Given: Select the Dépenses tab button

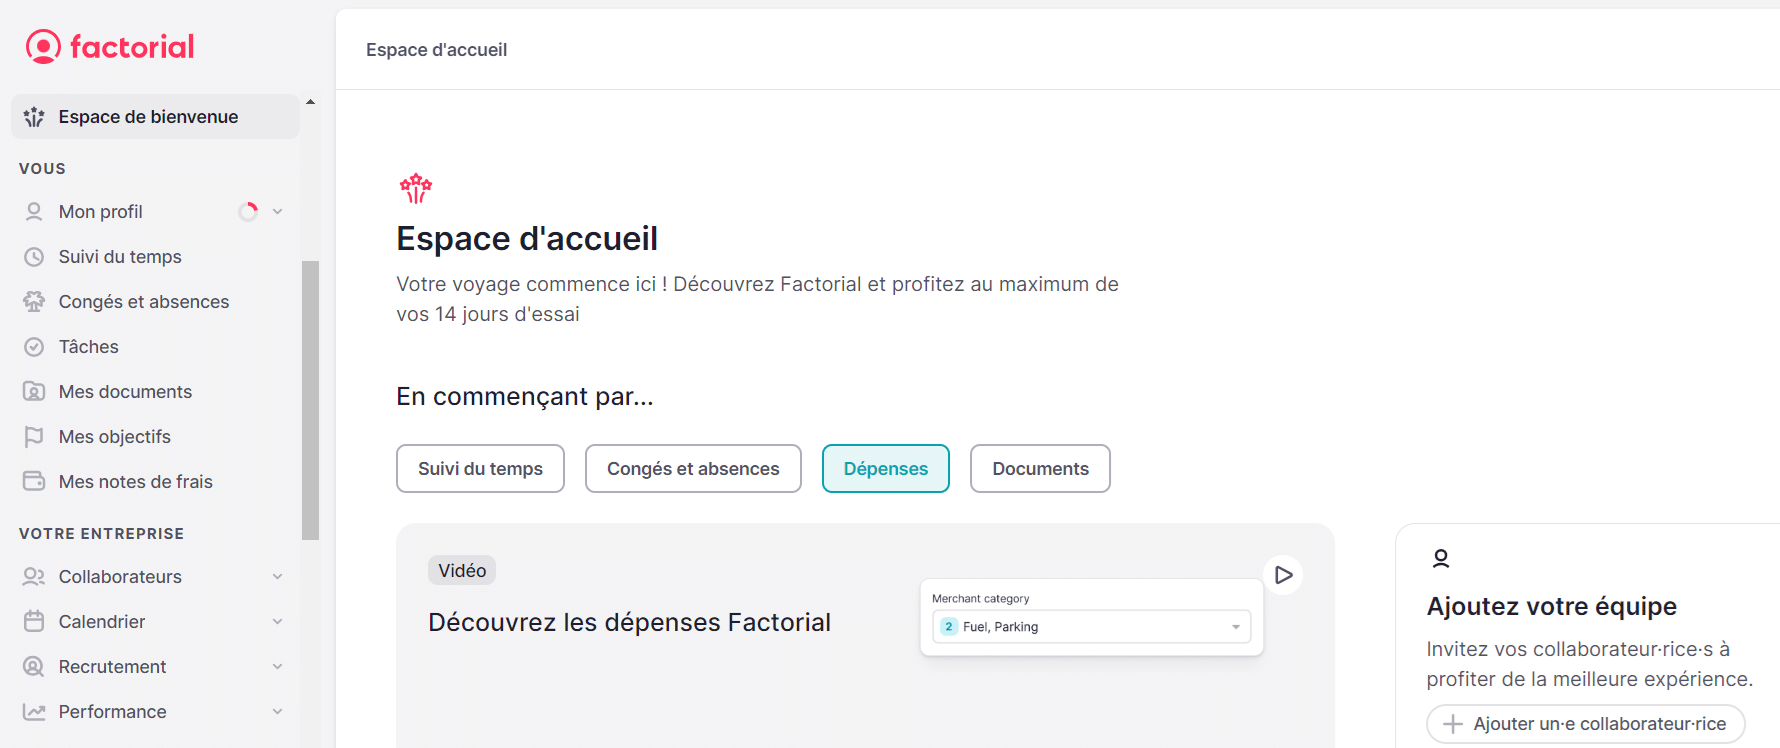Looking at the screenshot, I should (886, 469).
